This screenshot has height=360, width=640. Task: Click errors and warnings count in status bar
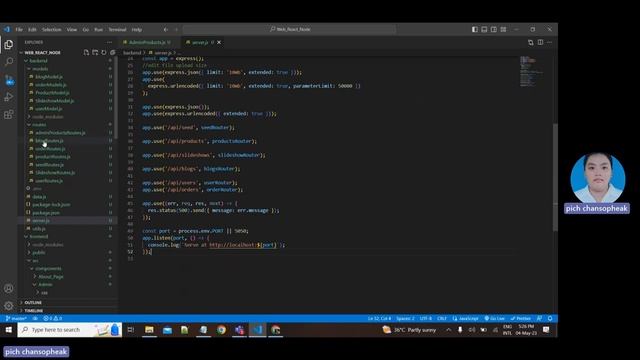pyautogui.click(x=53, y=318)
